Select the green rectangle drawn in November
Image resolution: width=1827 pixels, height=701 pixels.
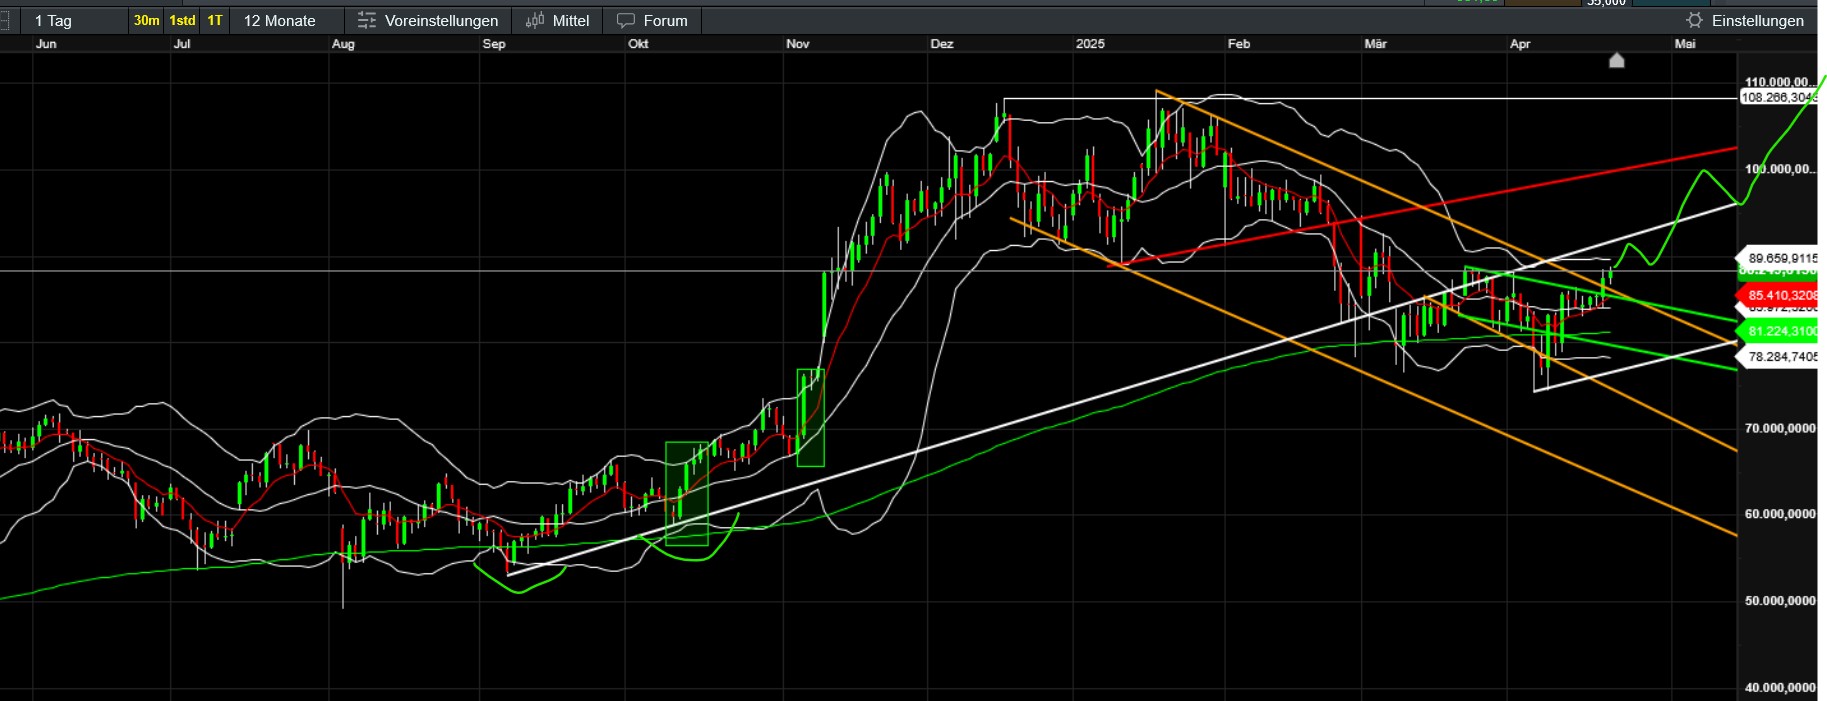810,418
